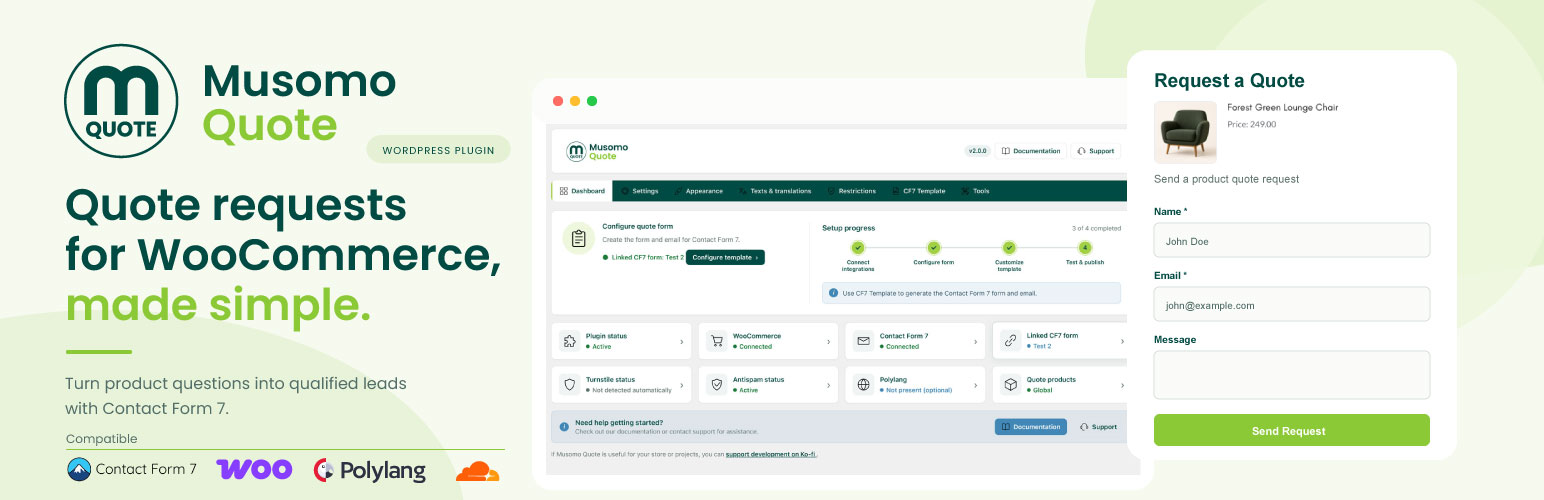Click the Polylang parrot logo

point(323,470)
